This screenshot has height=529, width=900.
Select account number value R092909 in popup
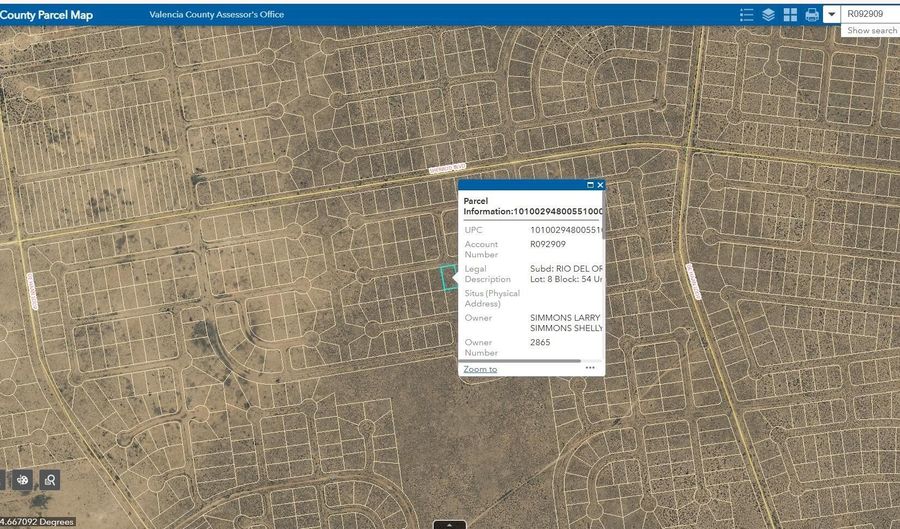point(548,244)
